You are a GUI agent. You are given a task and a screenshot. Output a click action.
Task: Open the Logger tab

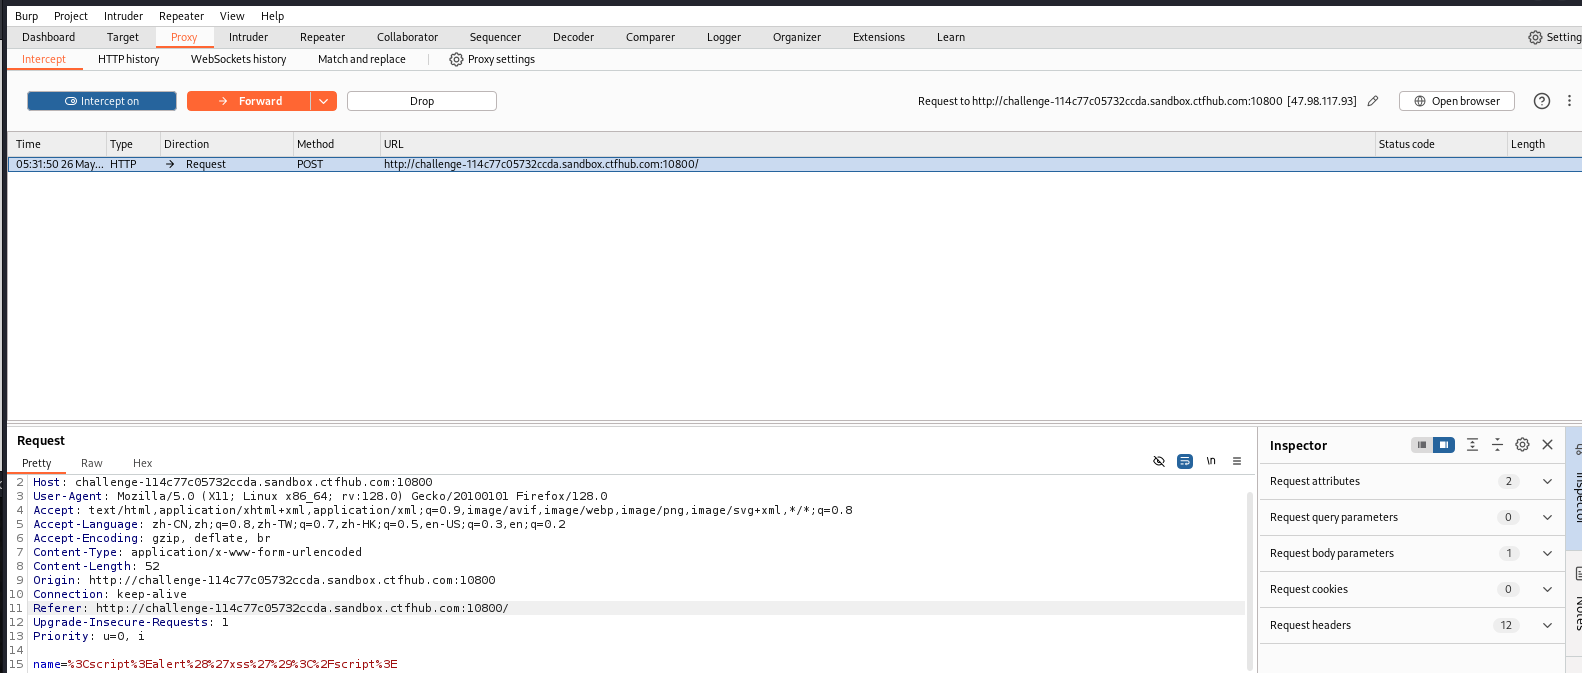pos(724,37)
